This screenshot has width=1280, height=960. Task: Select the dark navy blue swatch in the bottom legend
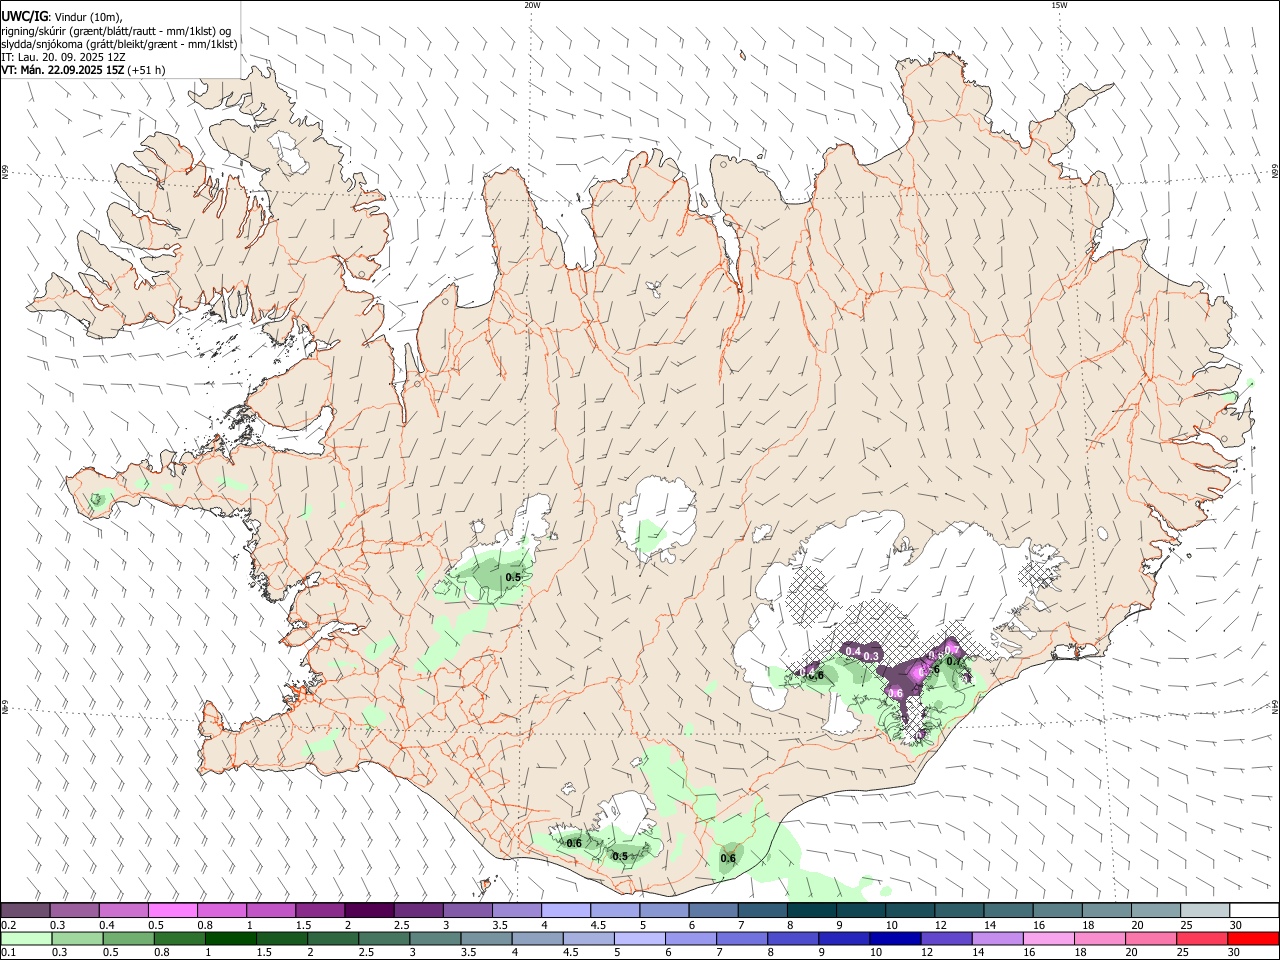pos(895,939)
